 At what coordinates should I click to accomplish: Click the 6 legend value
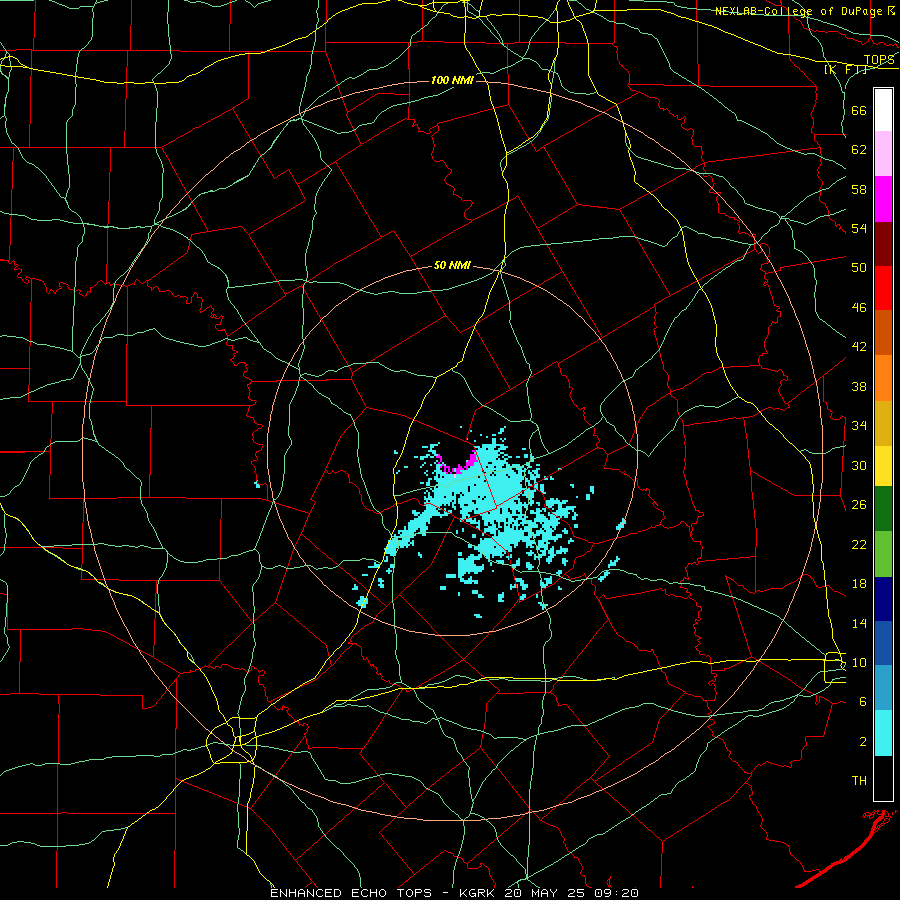863,701
